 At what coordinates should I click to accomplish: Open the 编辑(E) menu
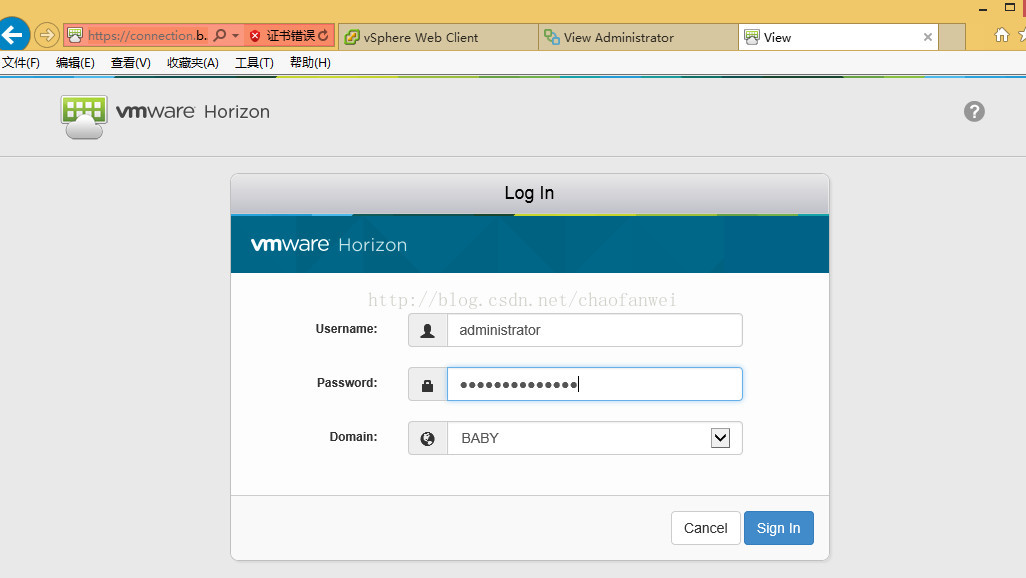(75, 63)
